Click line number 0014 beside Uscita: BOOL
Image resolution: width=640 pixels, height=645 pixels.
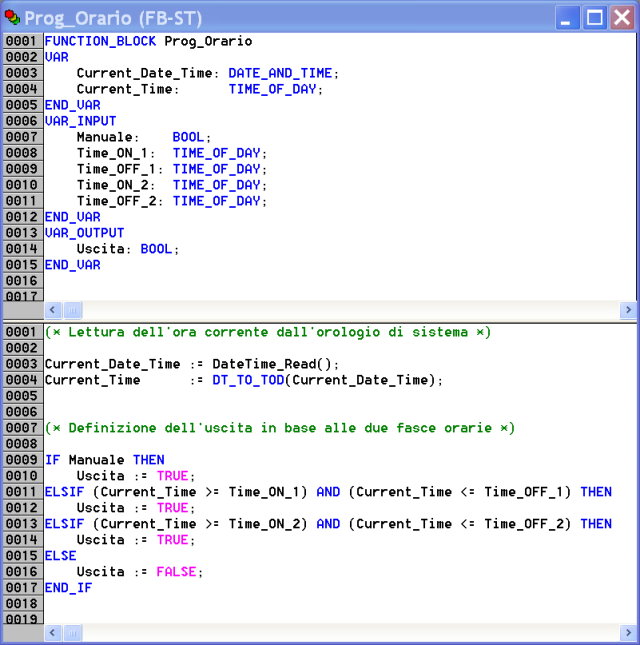click(x=22, y=249)
